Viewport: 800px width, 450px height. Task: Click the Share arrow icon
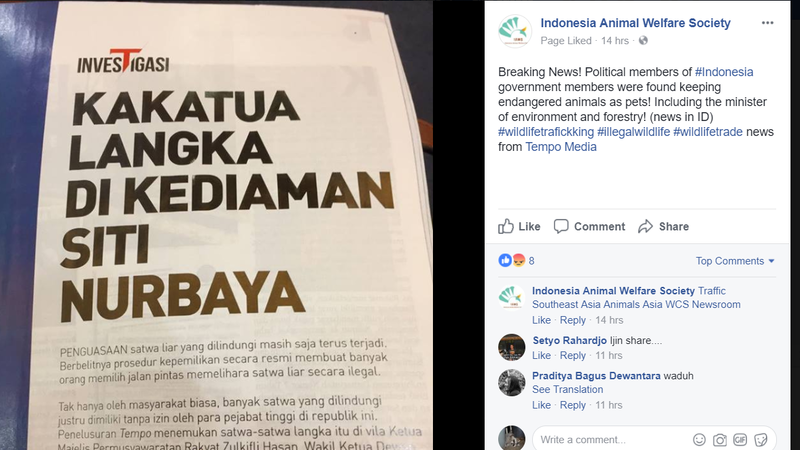pyautogui.click(x=645, y=227)
